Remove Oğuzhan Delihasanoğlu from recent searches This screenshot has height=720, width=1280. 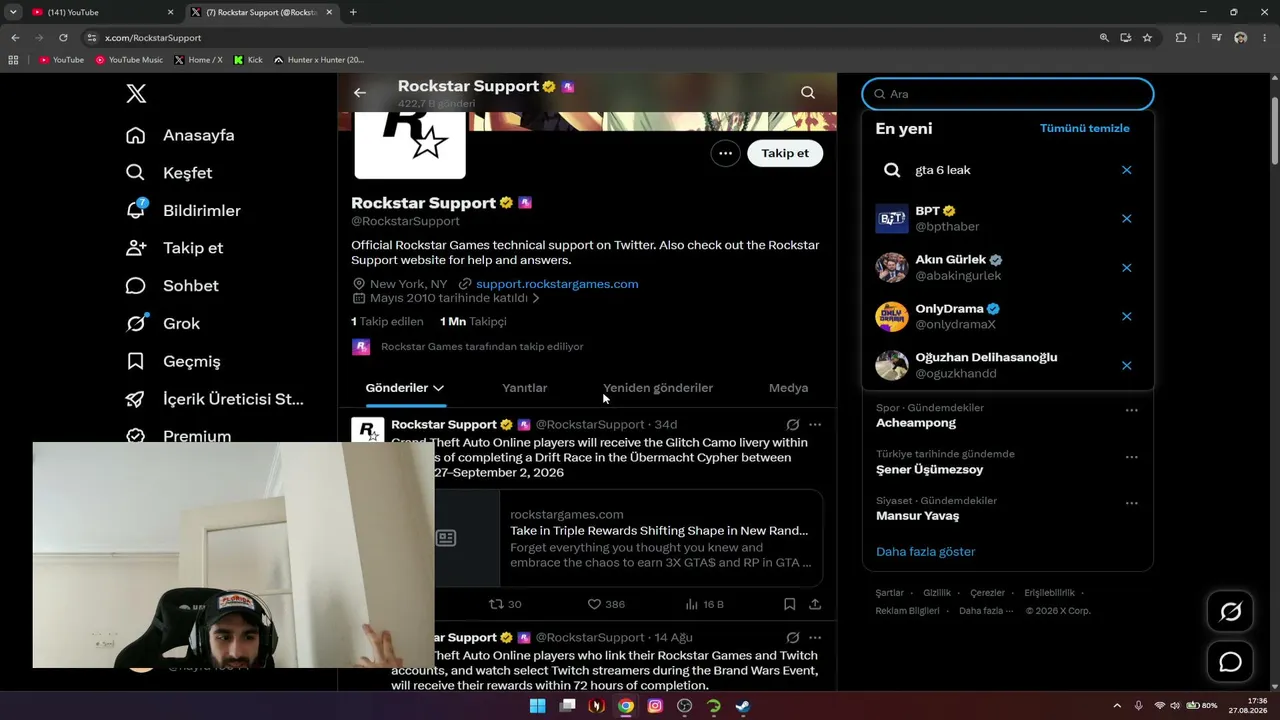[x=1126, y=366]
